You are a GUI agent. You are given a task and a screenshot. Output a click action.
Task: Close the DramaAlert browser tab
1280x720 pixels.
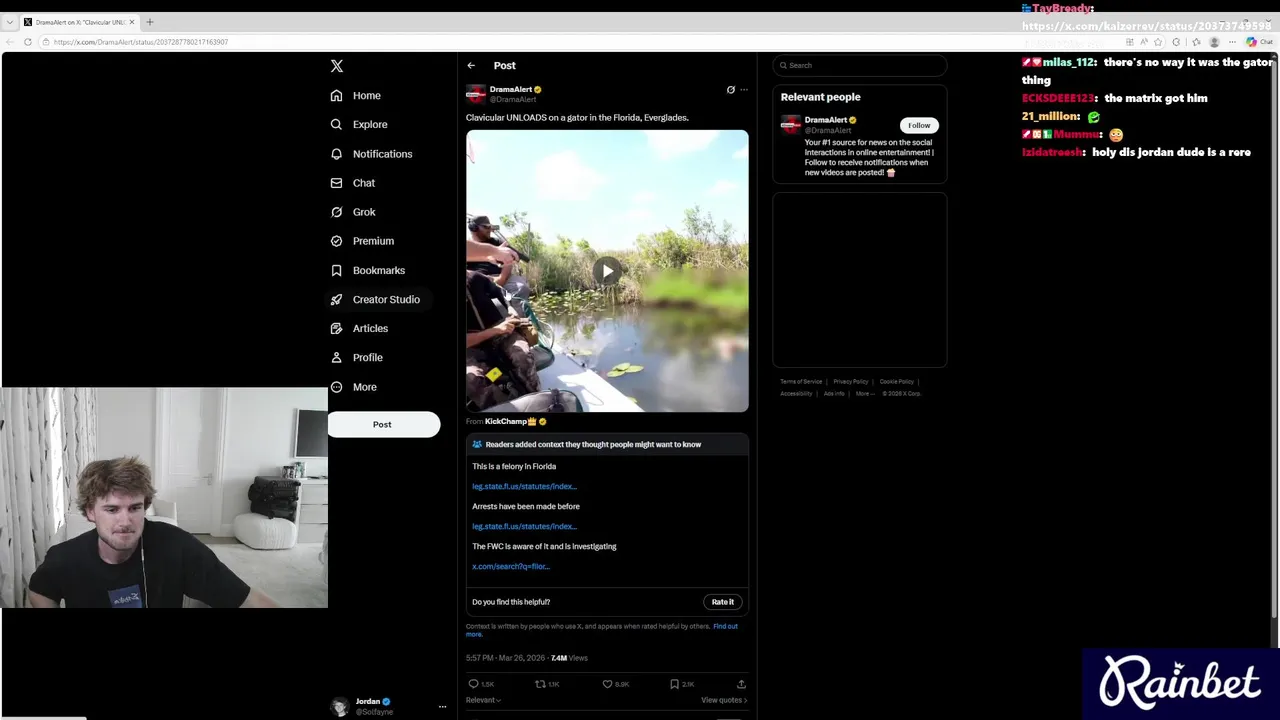(131, 22)
